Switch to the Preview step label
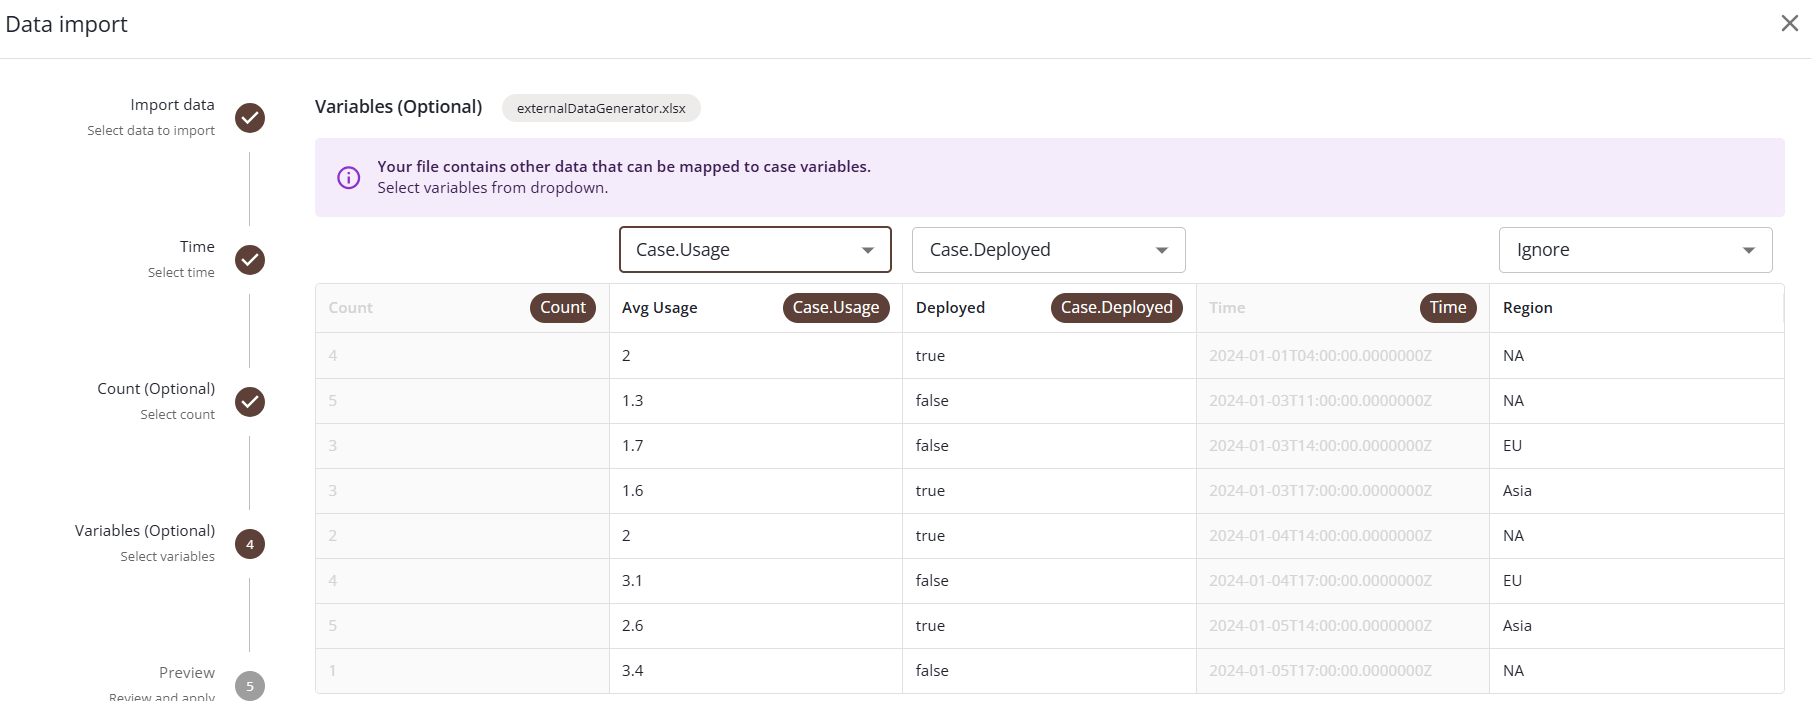1811x701 pixels. click(186, 673)
